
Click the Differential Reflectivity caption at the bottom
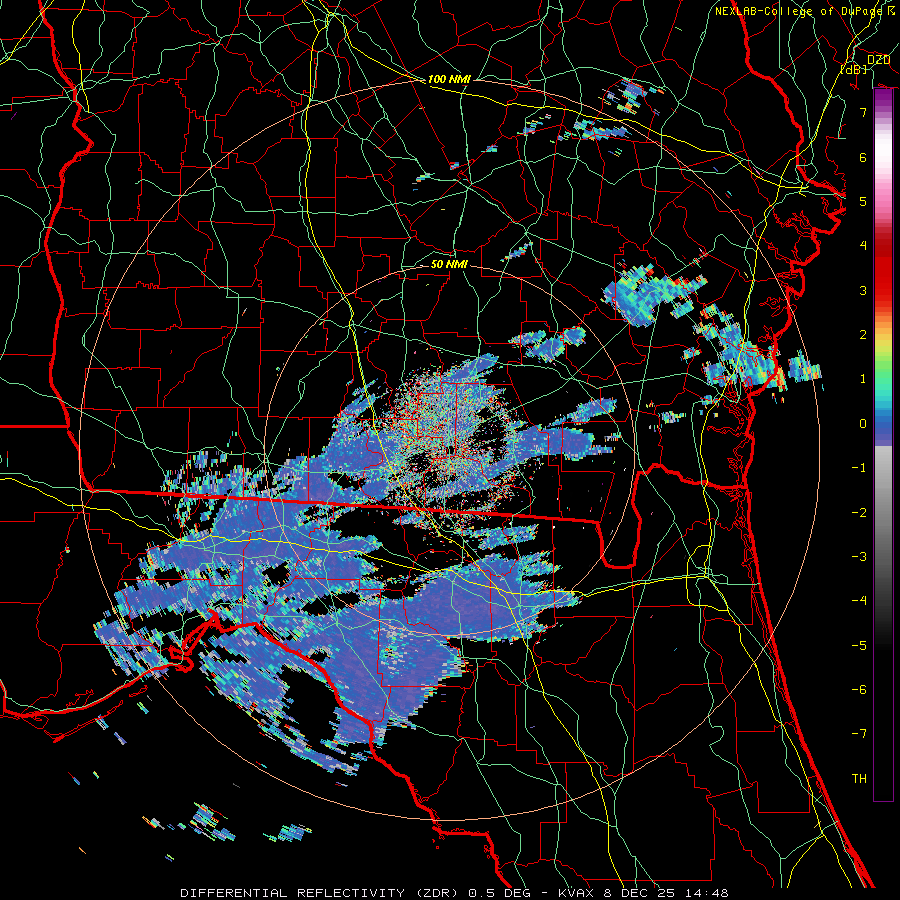455,893
